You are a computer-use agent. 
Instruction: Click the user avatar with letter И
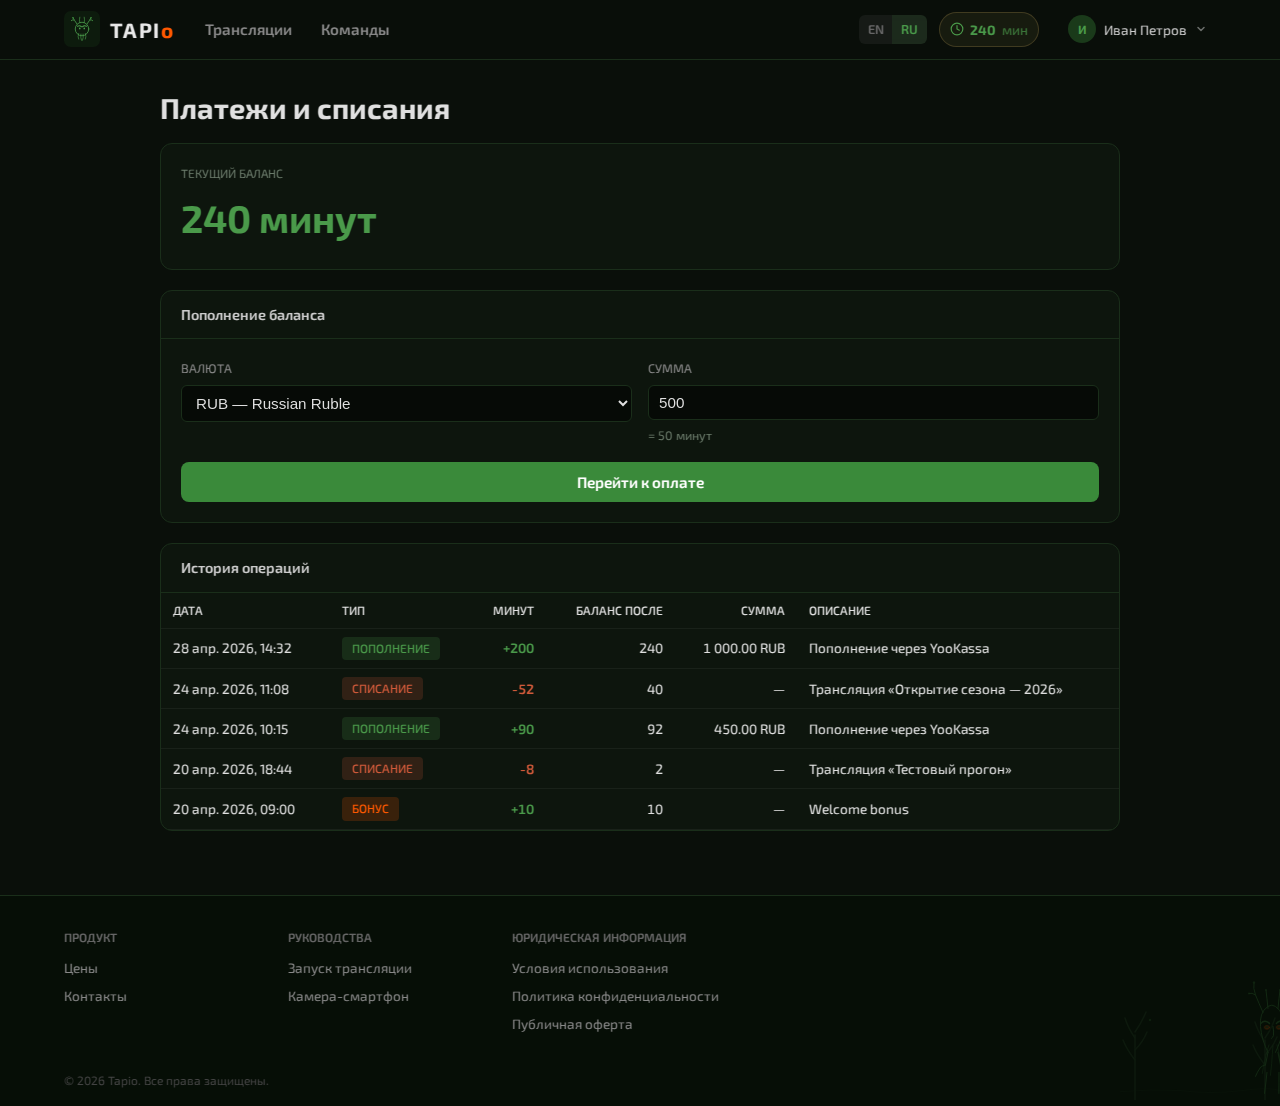(1082, 29)
